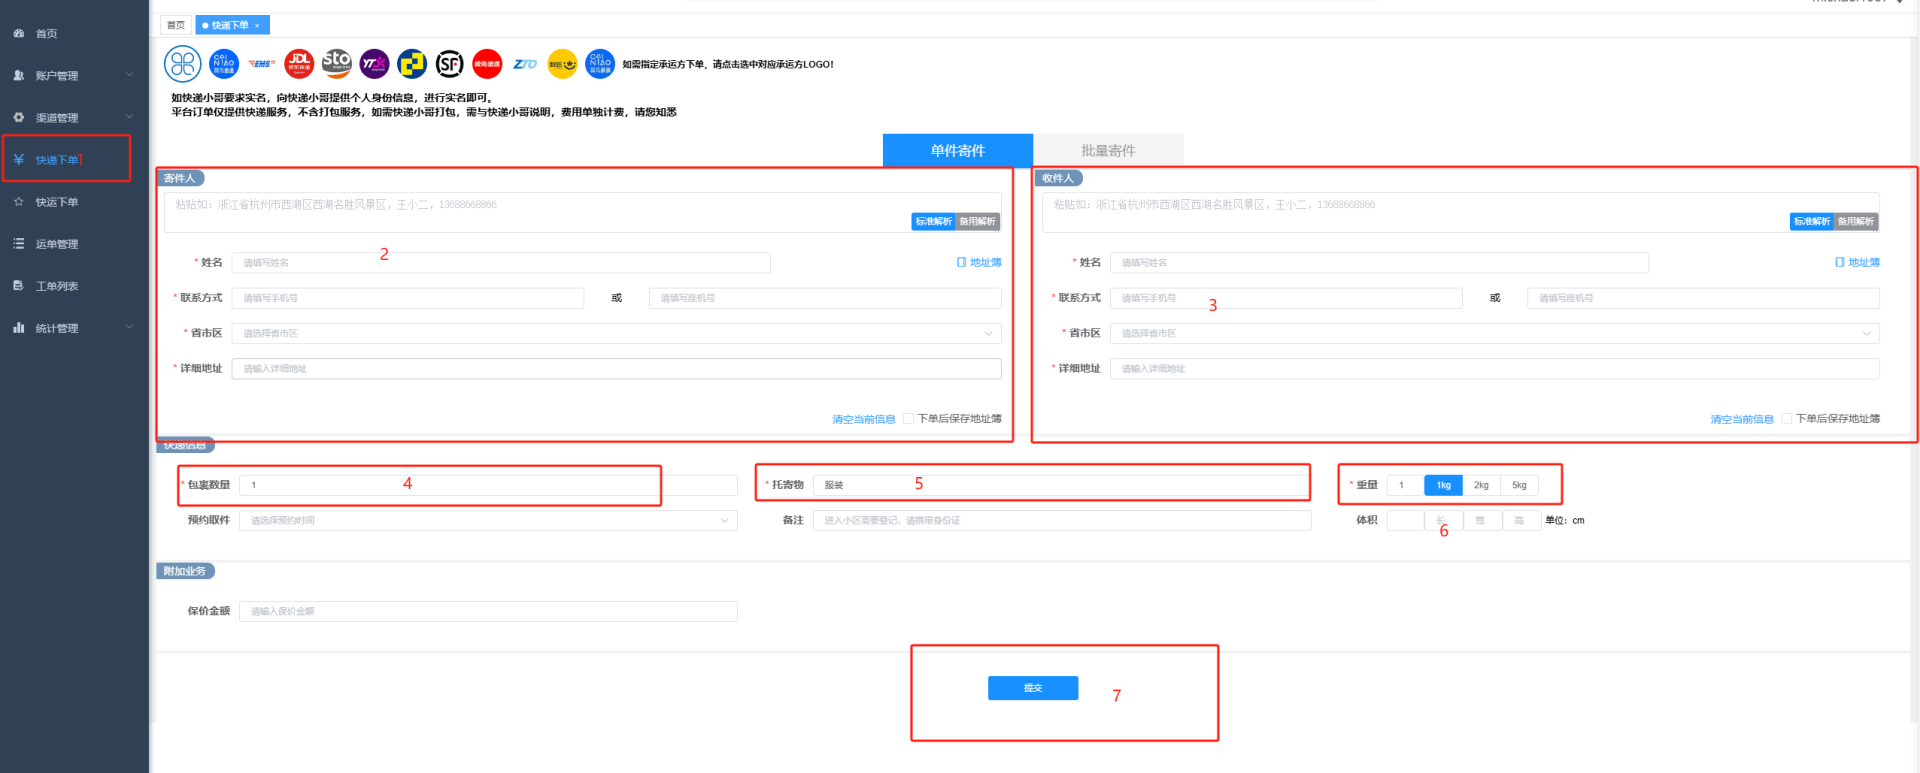The height and width of the screenshot is (773, 1920).
Task: Pick the SF express carrier logo
Action: tap(450, 64)
